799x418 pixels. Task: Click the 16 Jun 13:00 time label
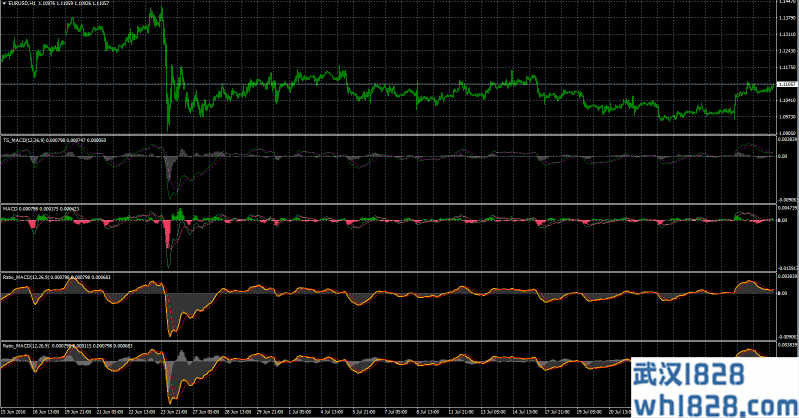[x=46, y=412]
